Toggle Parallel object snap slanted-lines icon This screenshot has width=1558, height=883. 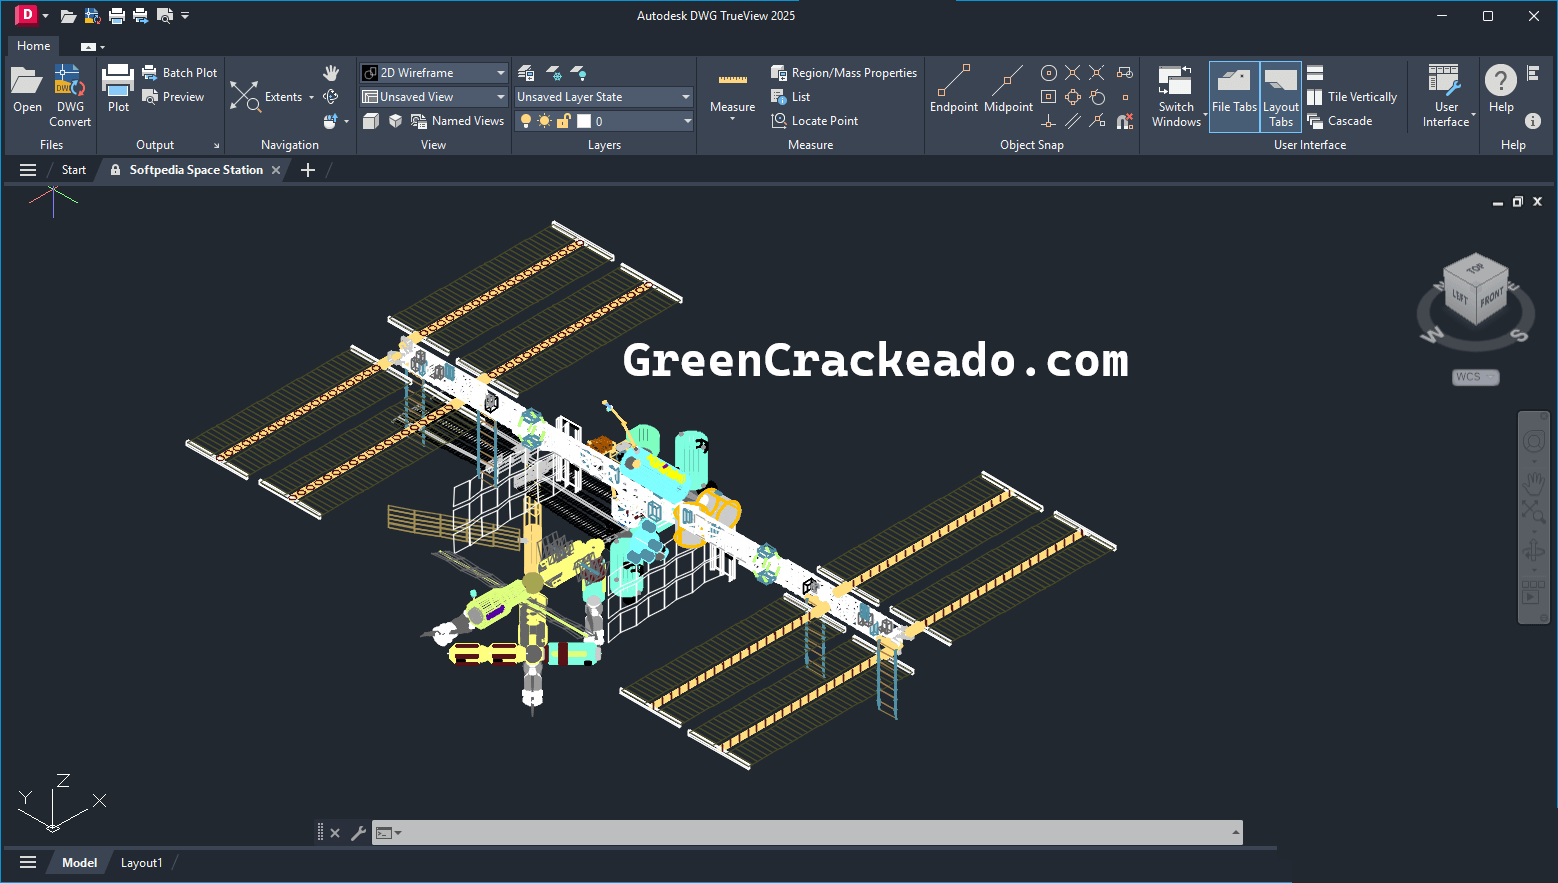1073,121
